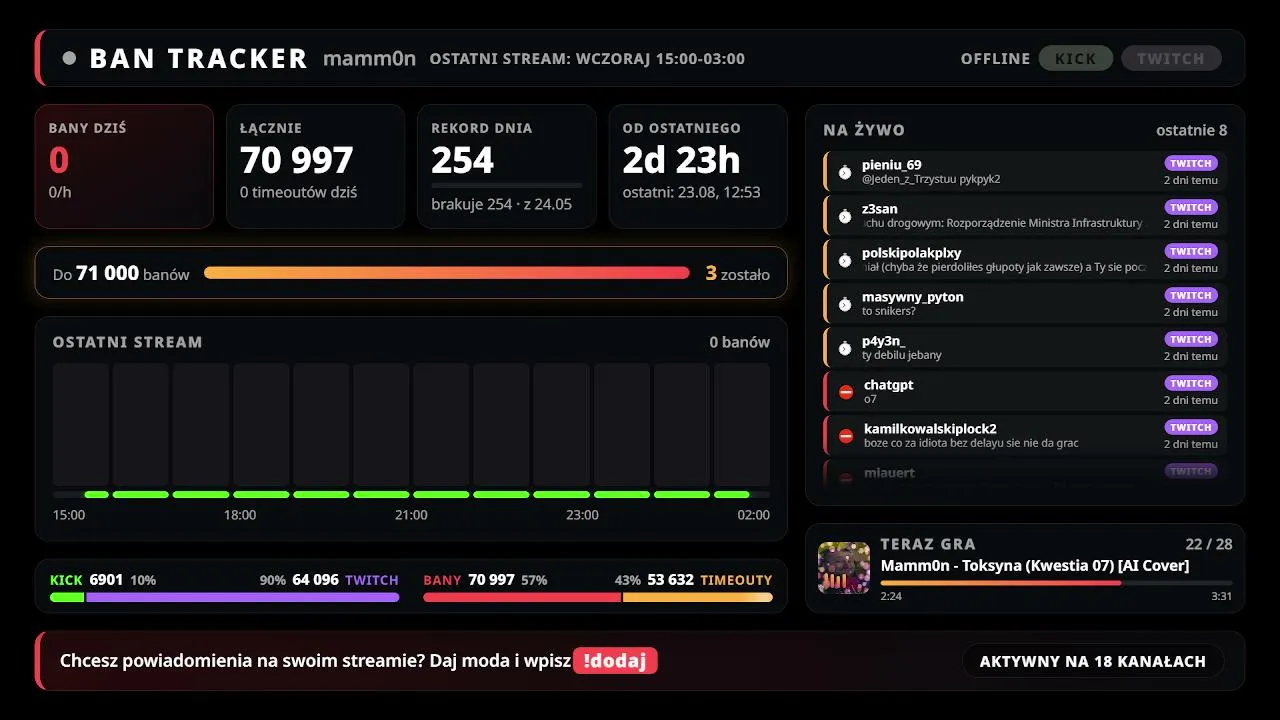Image resolution: width=1280 pixels, height=720 pixels.
Task: Click the 15:00 label on stream timeline
Action: click(69, 515)
